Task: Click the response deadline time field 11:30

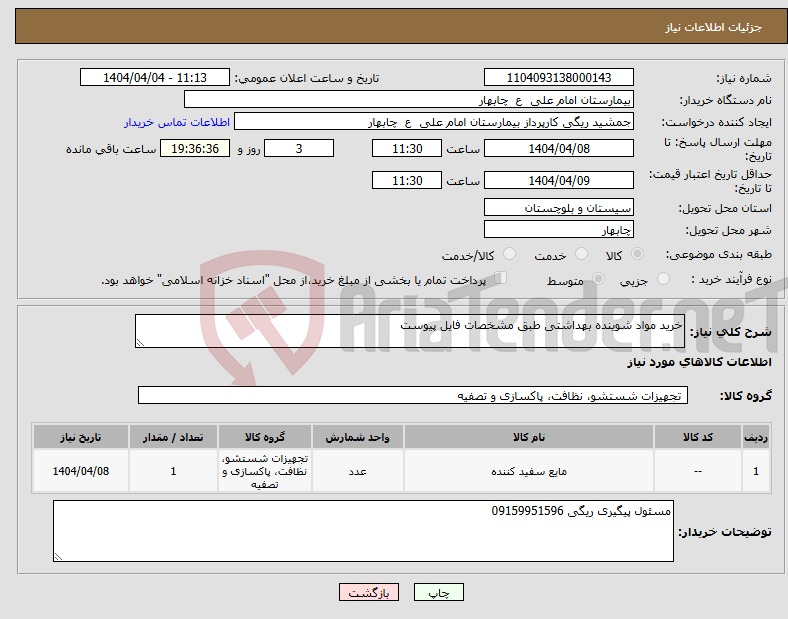Action: (407, 148)
